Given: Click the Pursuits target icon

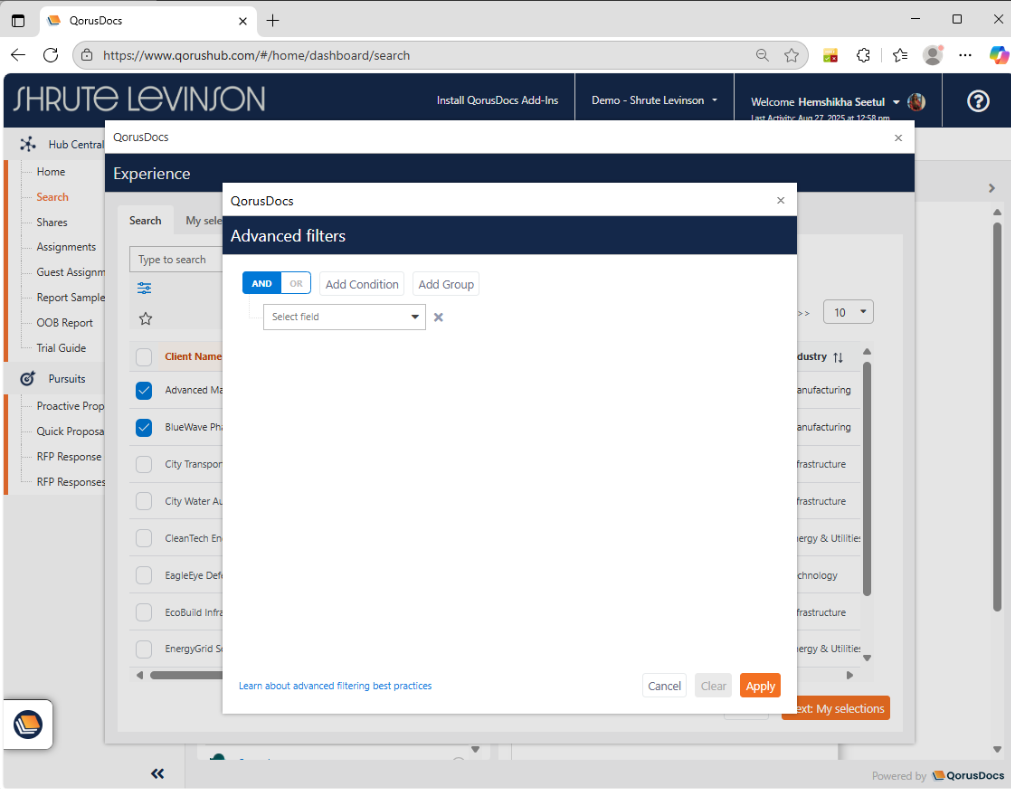Looking at the screenshot, I should [x=27, y=378].
